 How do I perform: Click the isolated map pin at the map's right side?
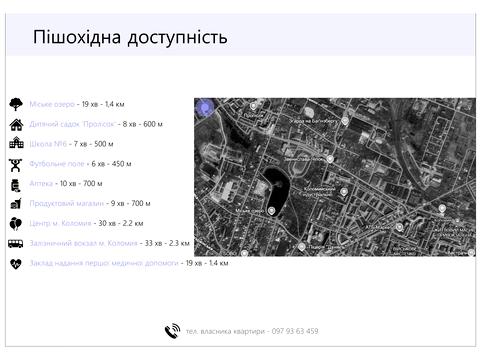click(442, 209)
